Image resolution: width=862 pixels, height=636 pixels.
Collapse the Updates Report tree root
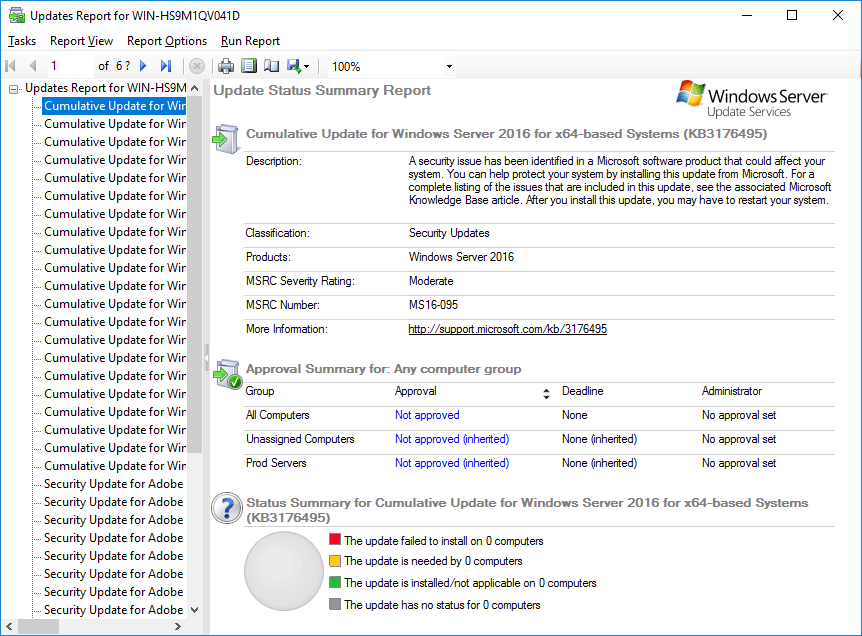click(x=13, y=89)
